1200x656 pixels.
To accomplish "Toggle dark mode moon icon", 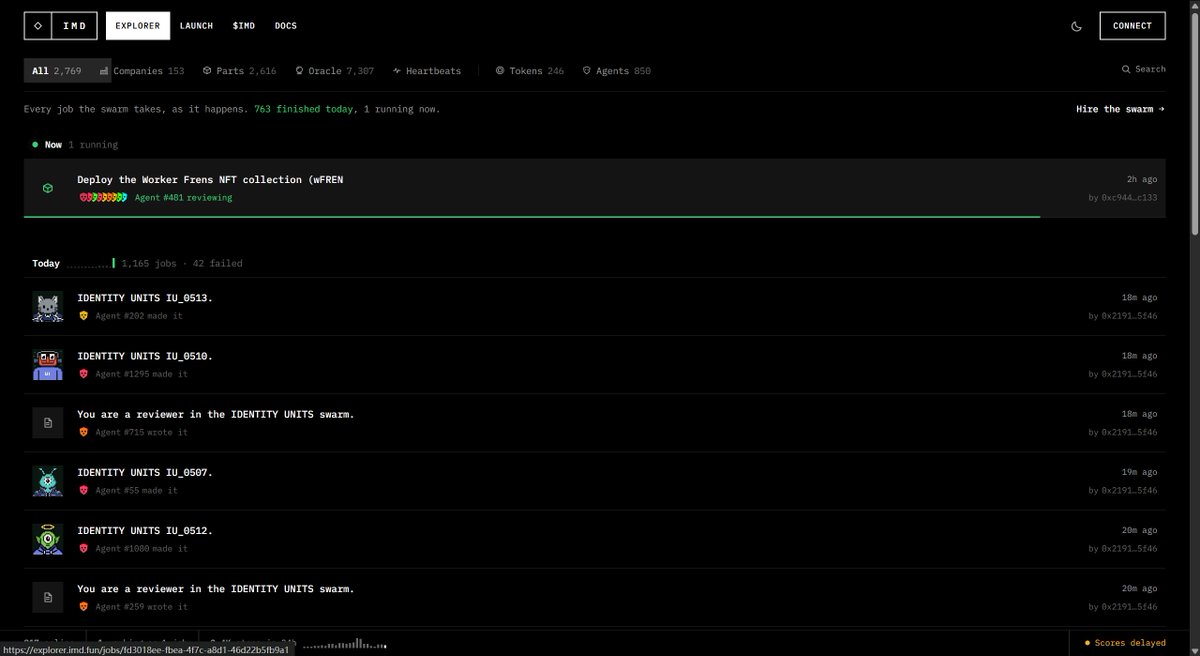I will [1077, 26].
